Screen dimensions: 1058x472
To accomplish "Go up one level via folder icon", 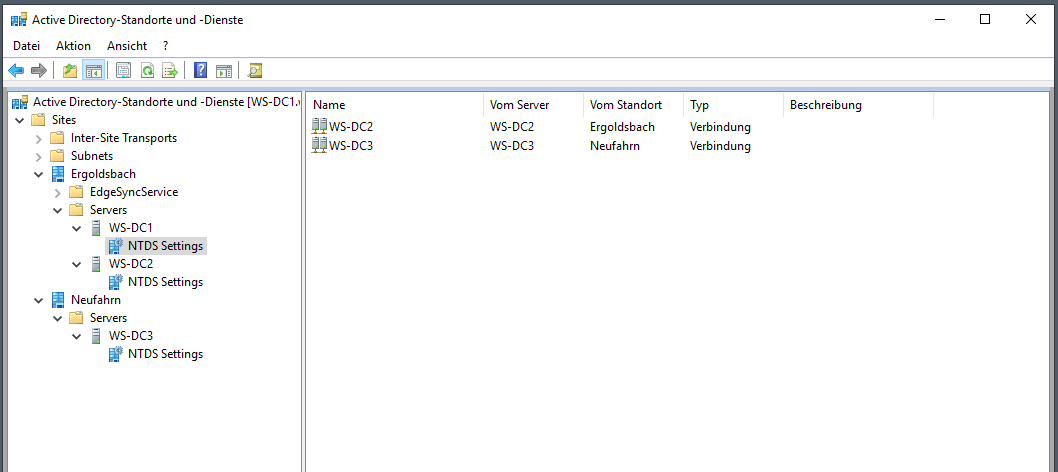I will click(69, 70).
